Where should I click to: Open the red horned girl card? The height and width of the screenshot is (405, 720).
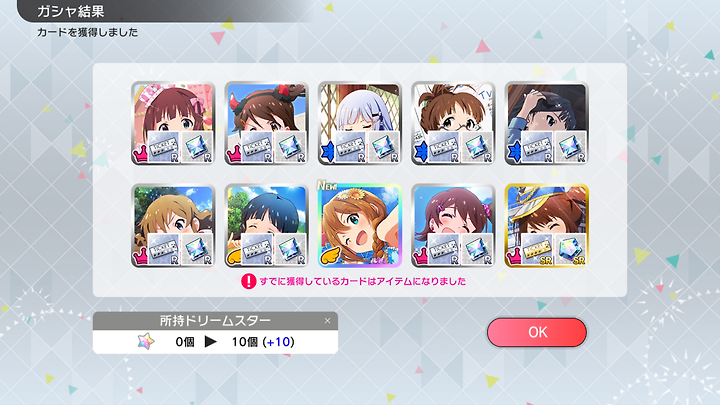coord(266,123)
